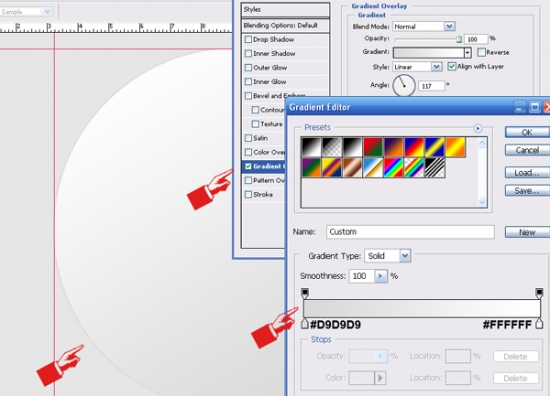Open the Smoothness slider arrow
The image size is (550, 396).
381,276
